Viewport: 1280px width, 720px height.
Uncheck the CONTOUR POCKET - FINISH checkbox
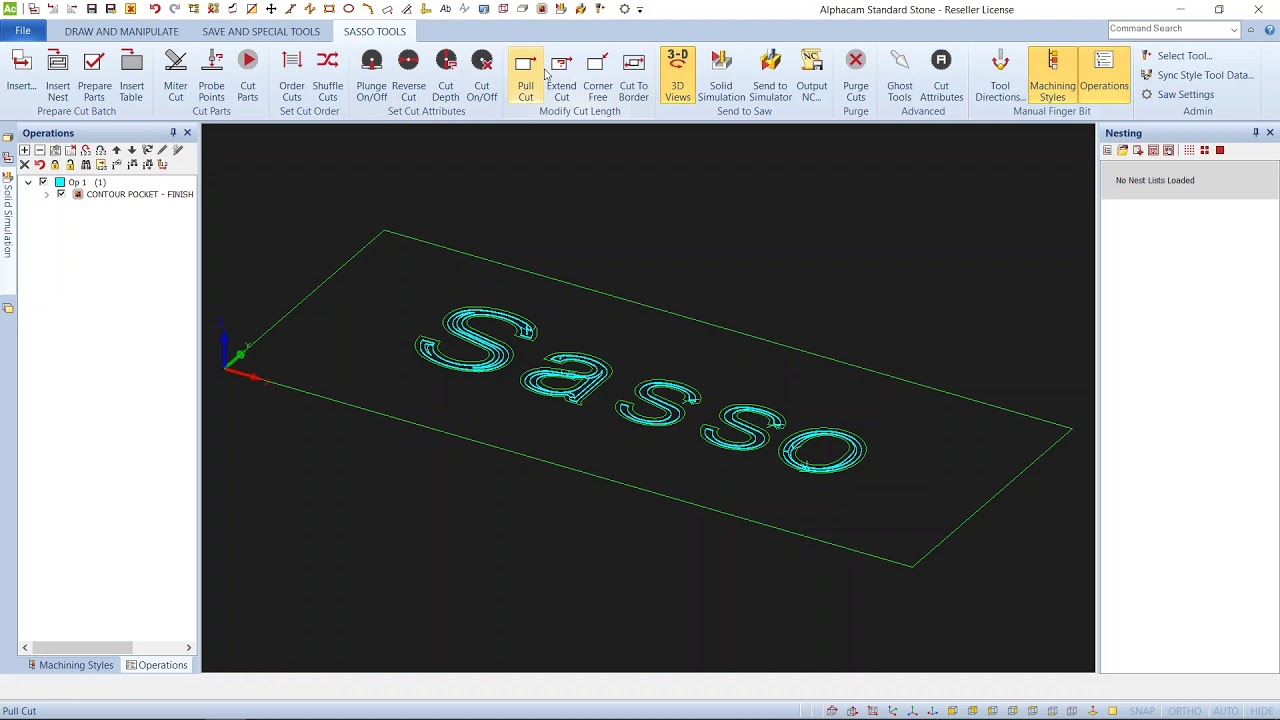pyautogui.click(x=61, y=194)
